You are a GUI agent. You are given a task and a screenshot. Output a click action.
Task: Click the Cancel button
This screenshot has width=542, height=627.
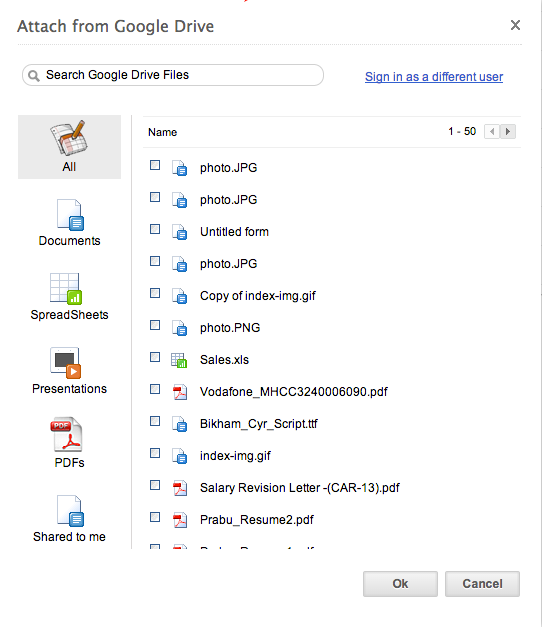pyautogui.click(x=482, y=584)
